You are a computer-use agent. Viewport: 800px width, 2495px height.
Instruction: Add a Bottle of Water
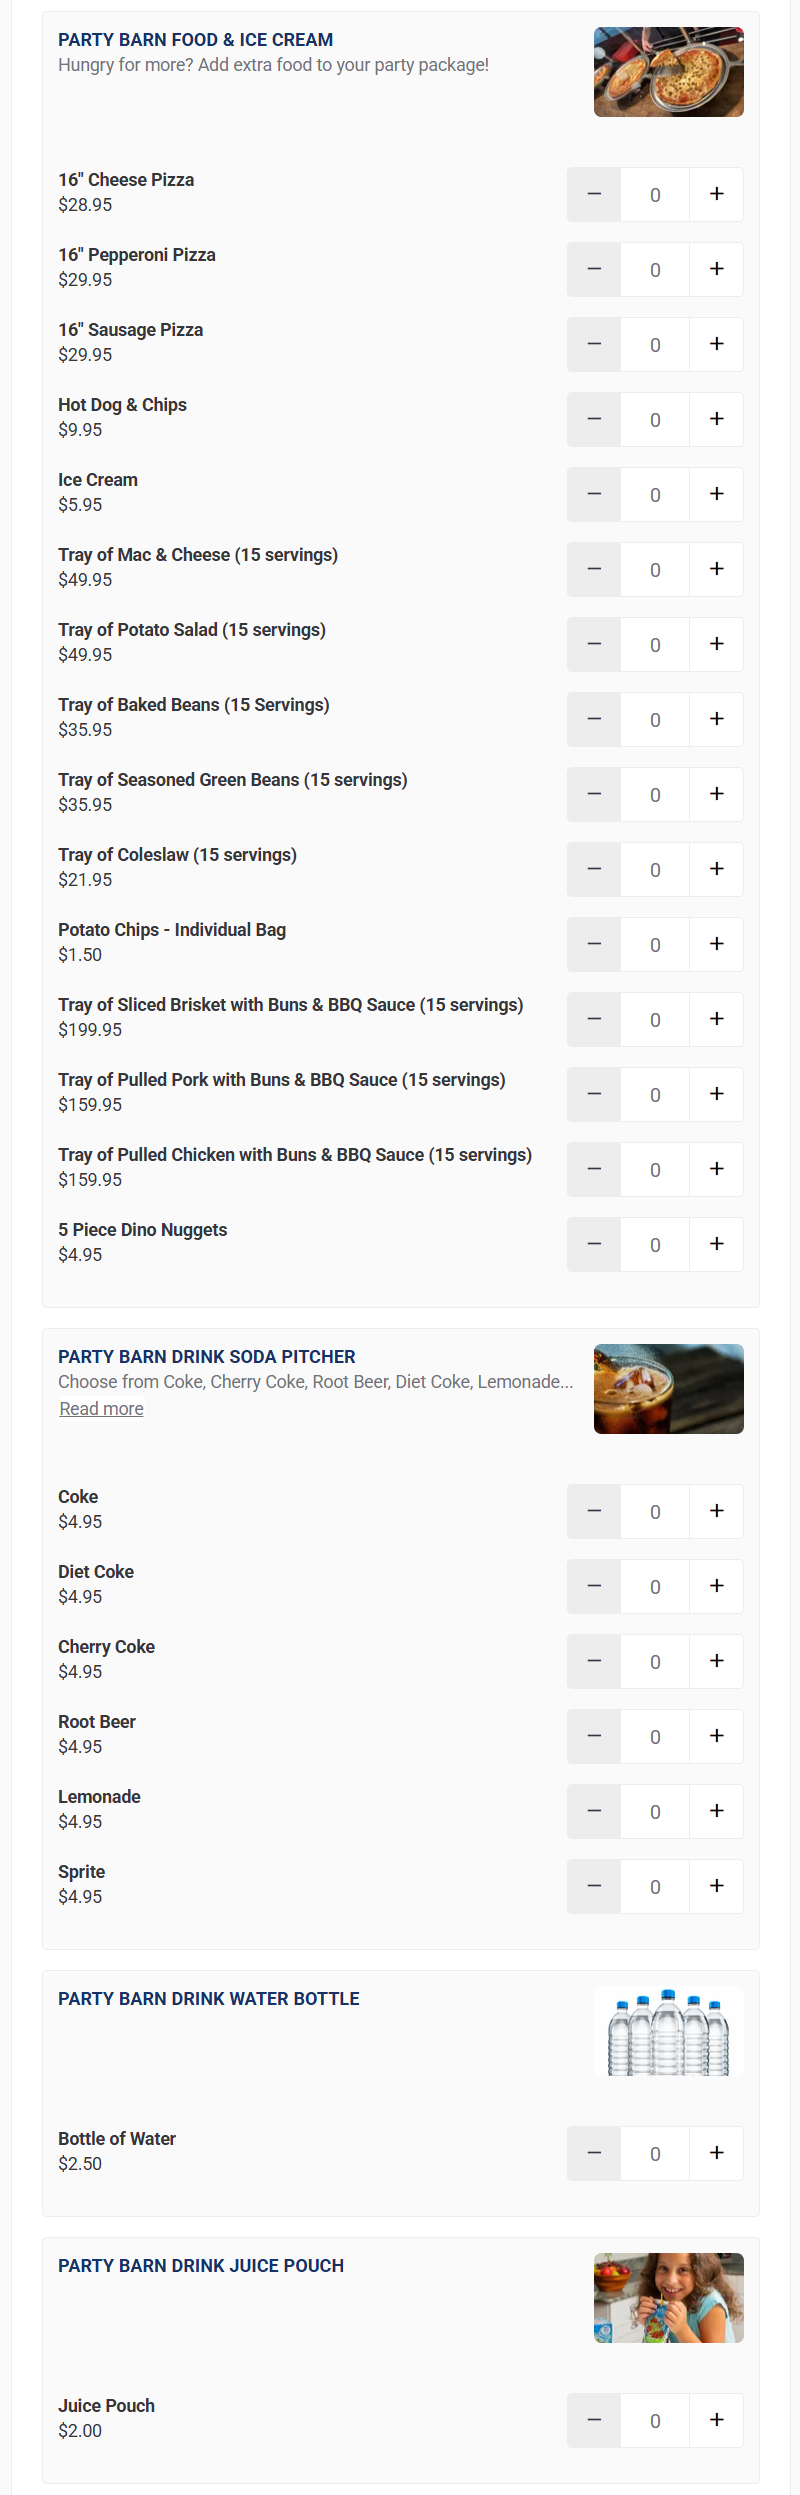point(716,2153)
